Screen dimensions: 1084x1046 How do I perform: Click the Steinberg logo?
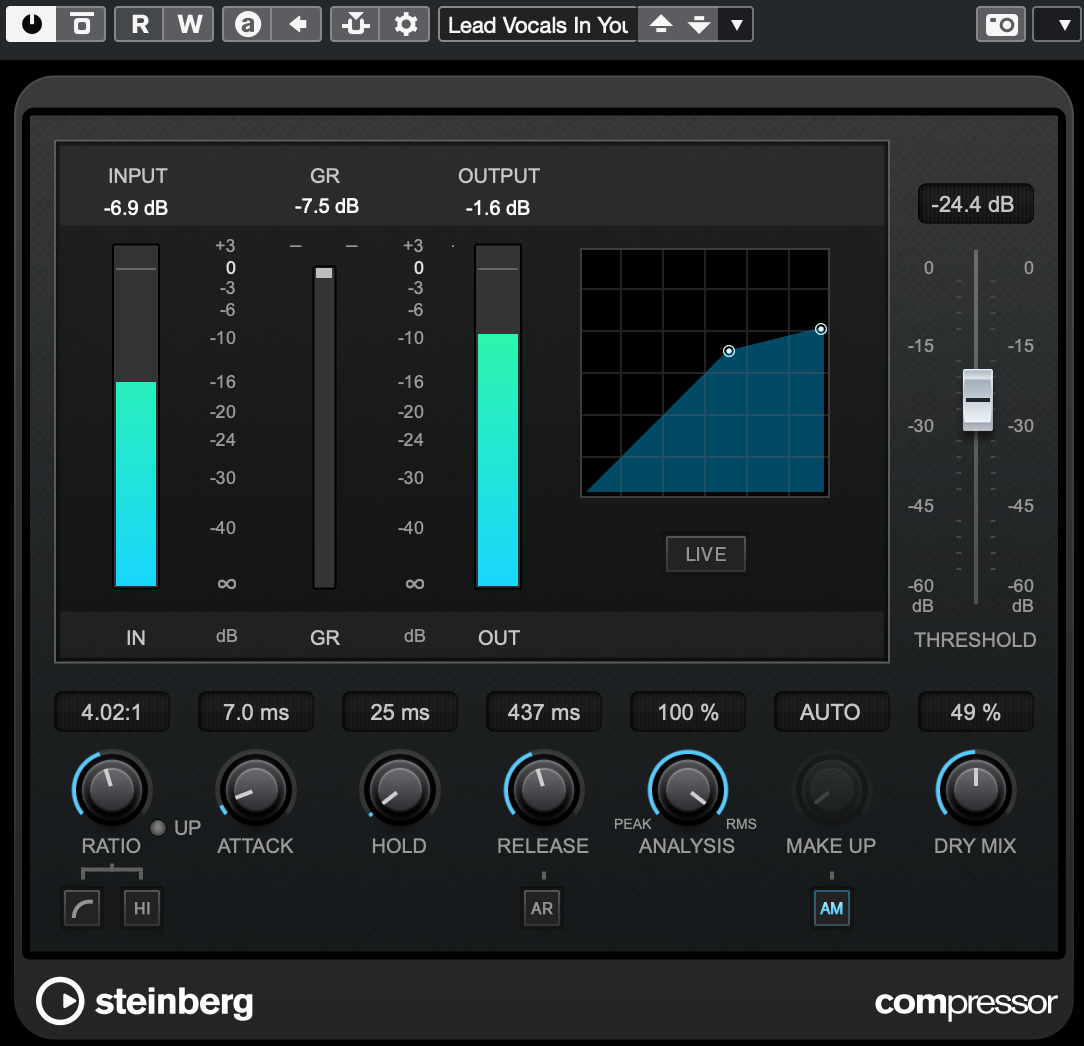tap(145, 1001)
